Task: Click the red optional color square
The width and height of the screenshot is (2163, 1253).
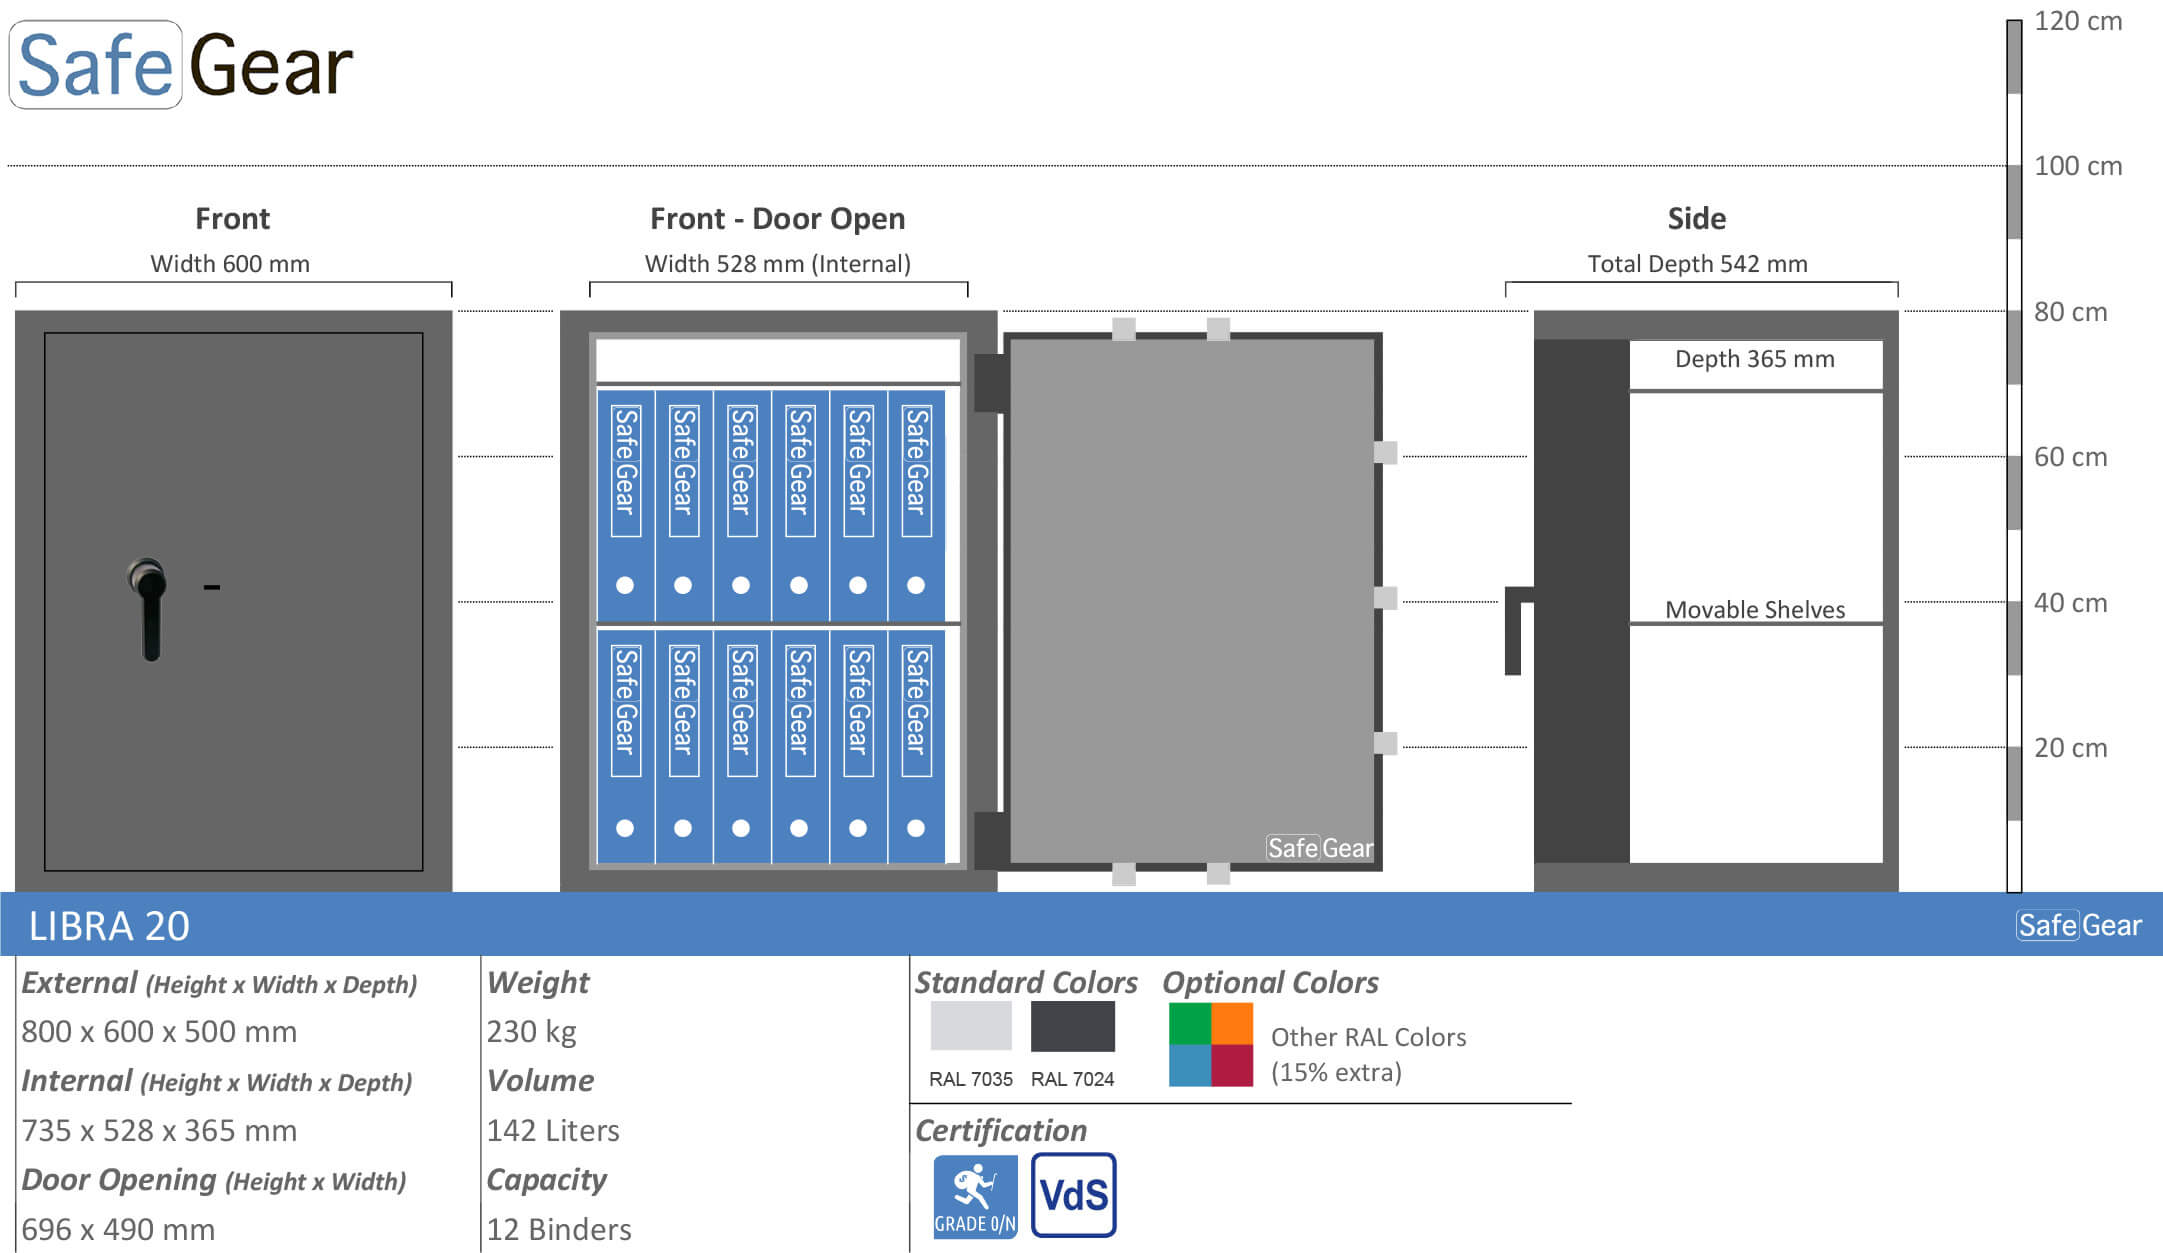Action: (1232, 1066)
